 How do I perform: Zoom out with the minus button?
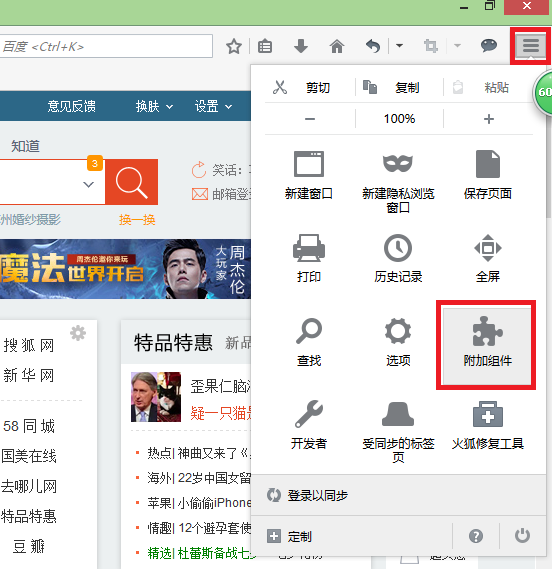tap(310, 119)
